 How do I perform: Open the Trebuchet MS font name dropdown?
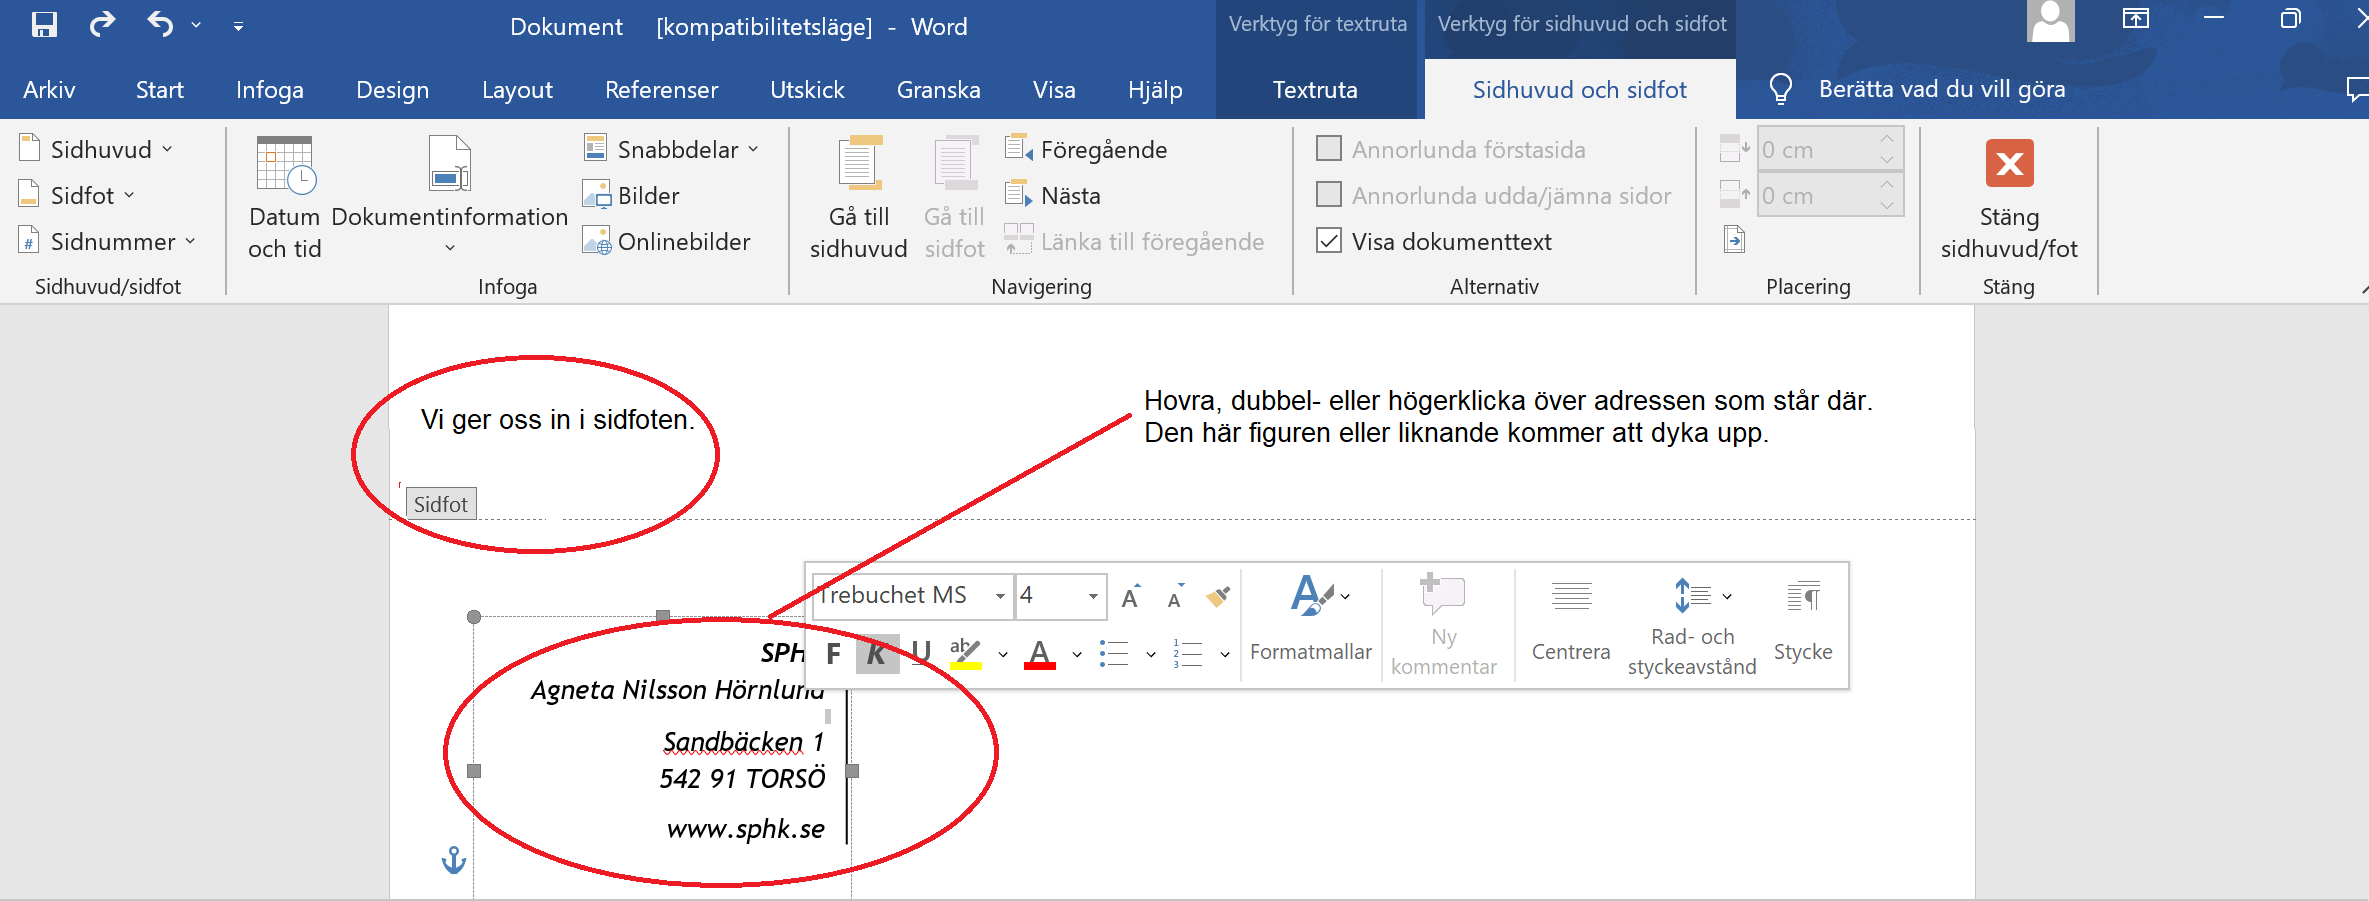click(999, 596)
